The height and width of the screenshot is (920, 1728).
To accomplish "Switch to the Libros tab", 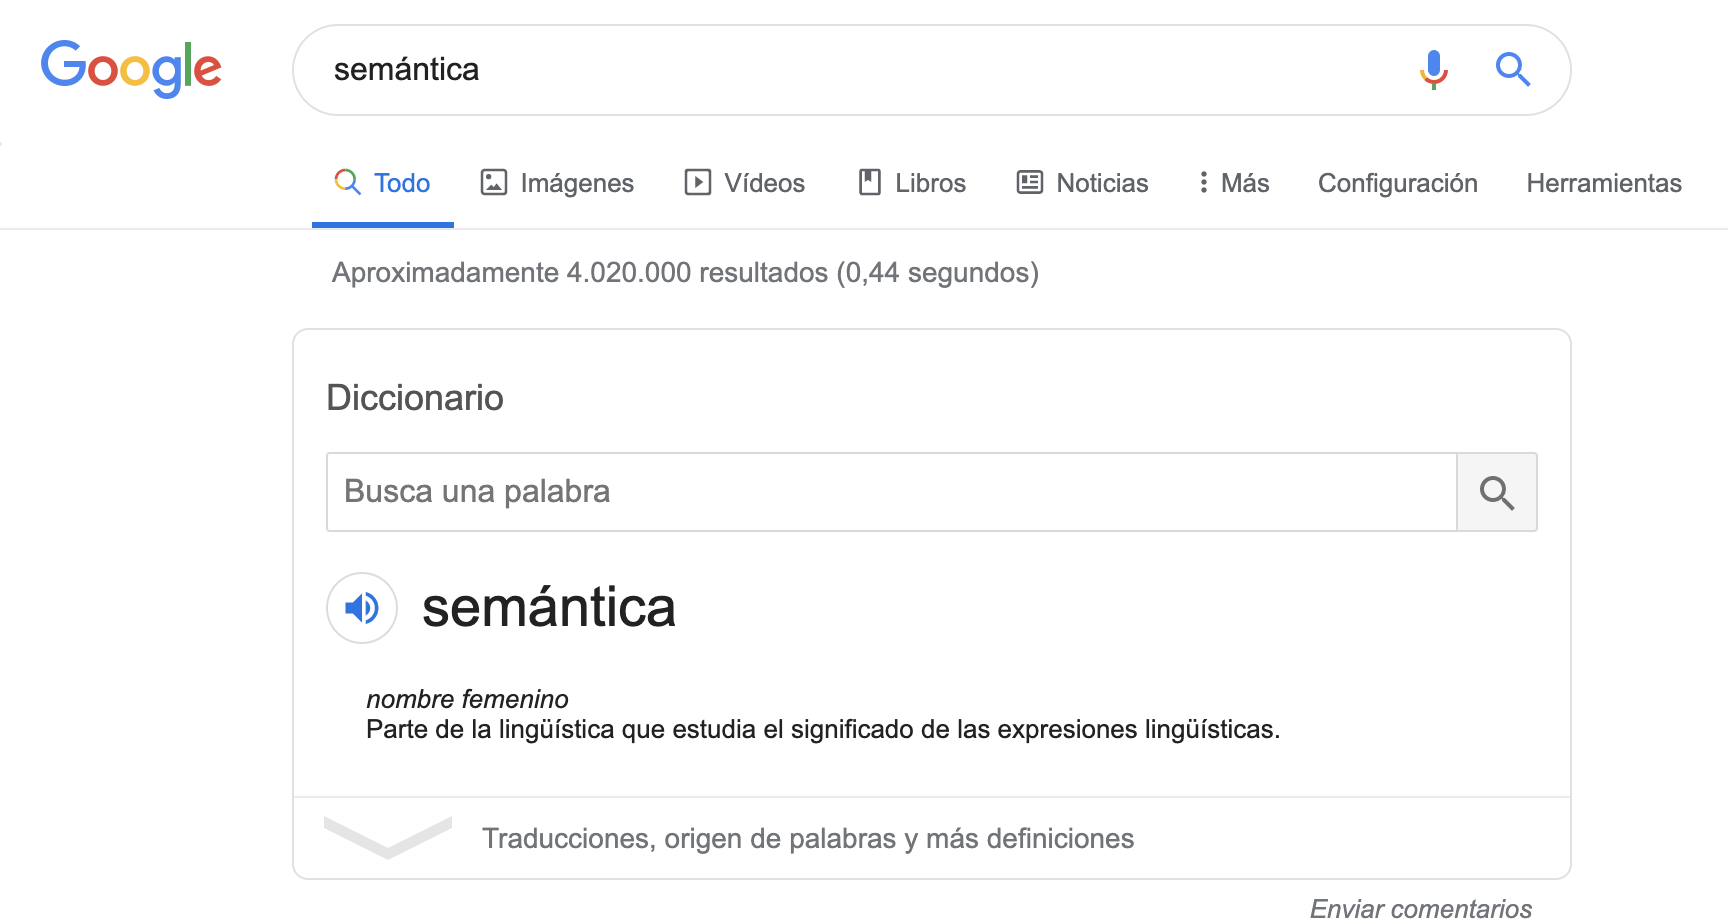I will click(912, 183).
